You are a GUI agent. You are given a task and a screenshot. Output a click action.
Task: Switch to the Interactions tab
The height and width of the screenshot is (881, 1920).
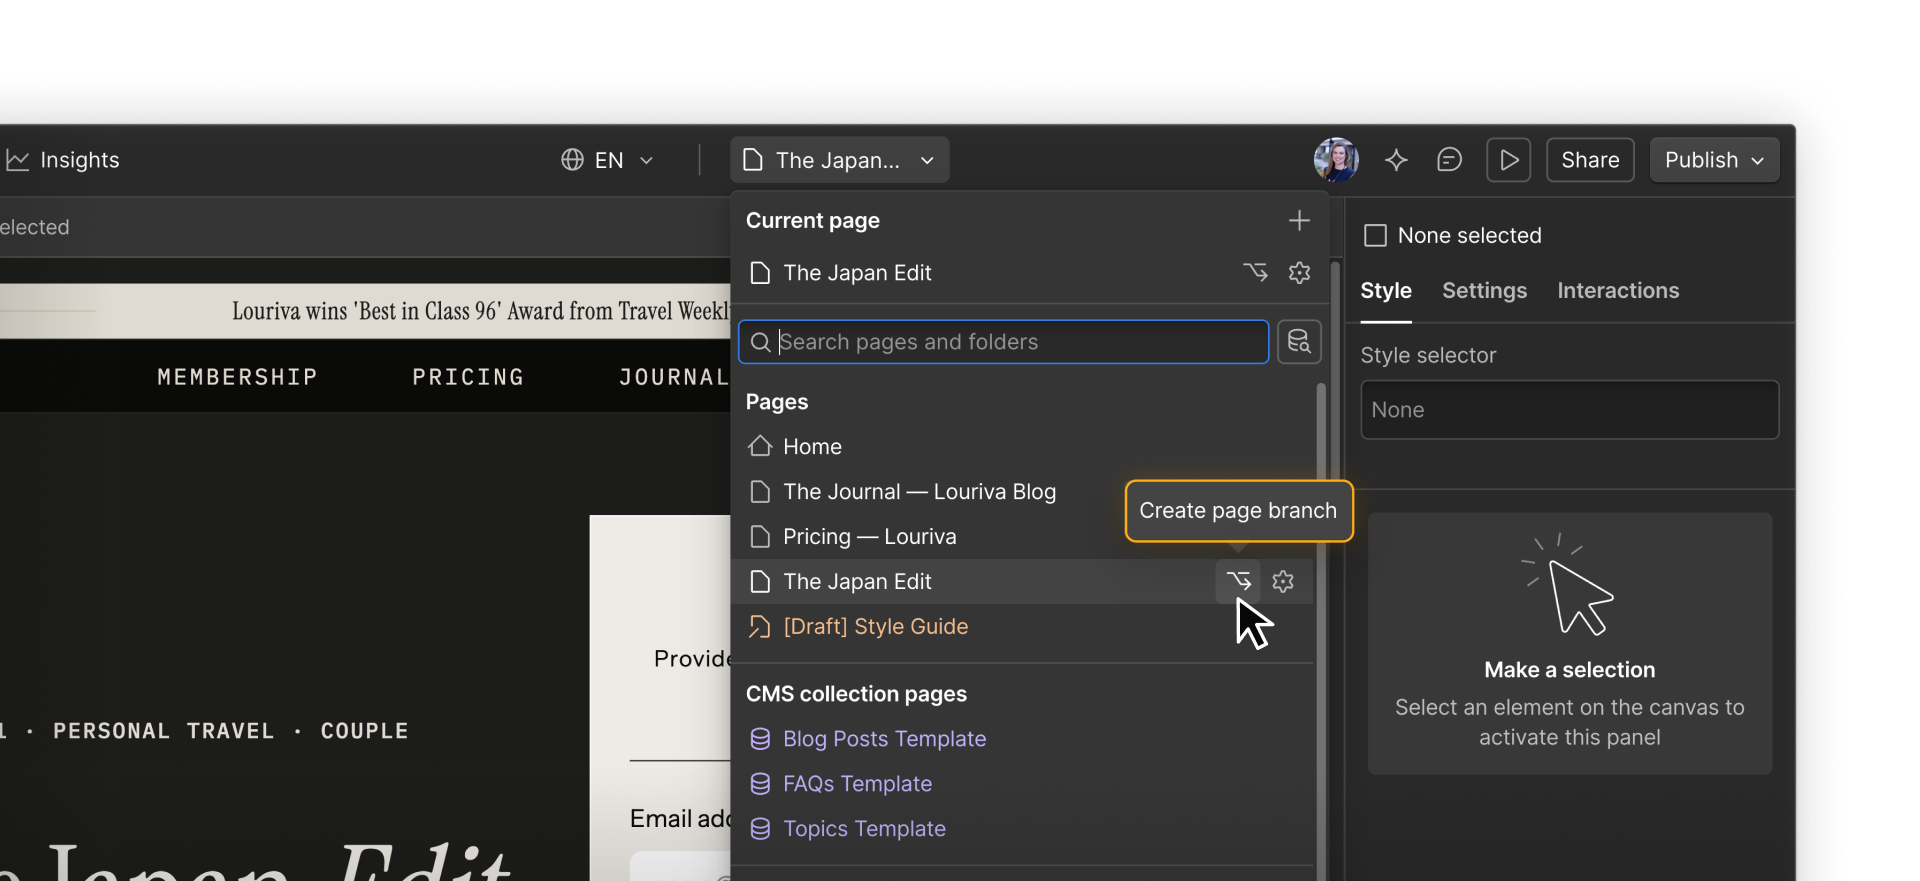click(1618, 291)
